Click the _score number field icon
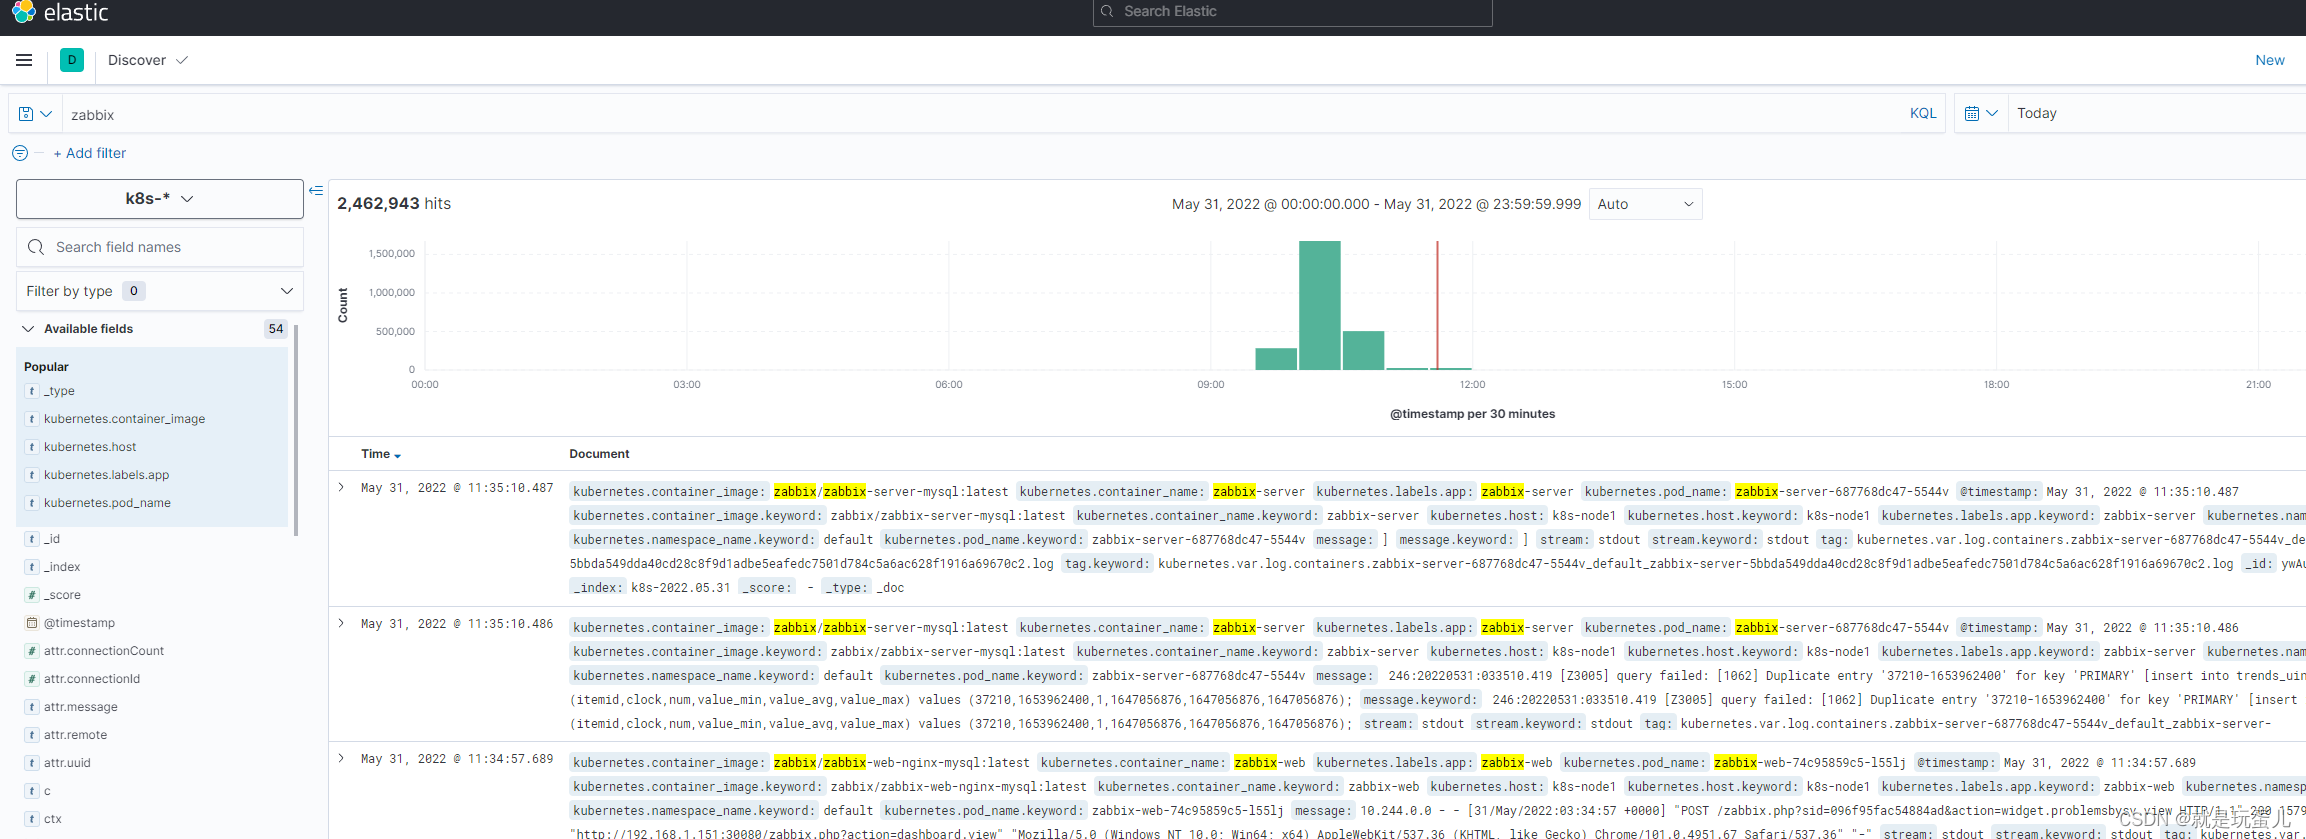The image size is (2306, 839). 32,595
